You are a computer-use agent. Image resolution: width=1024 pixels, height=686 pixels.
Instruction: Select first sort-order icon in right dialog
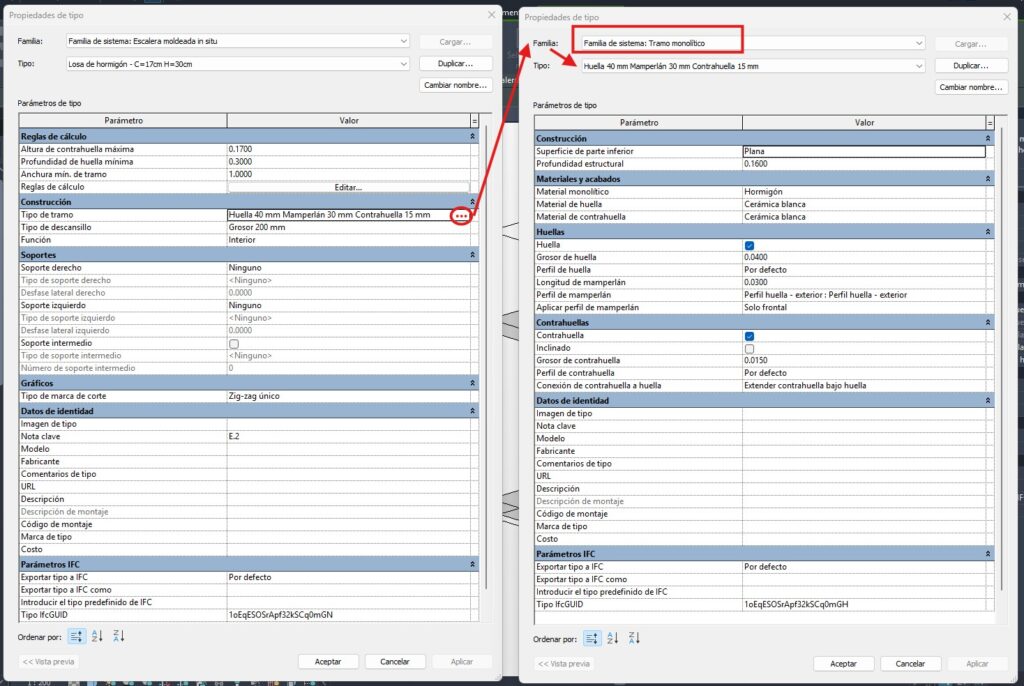pyautogui.click(x=593, y=638)
